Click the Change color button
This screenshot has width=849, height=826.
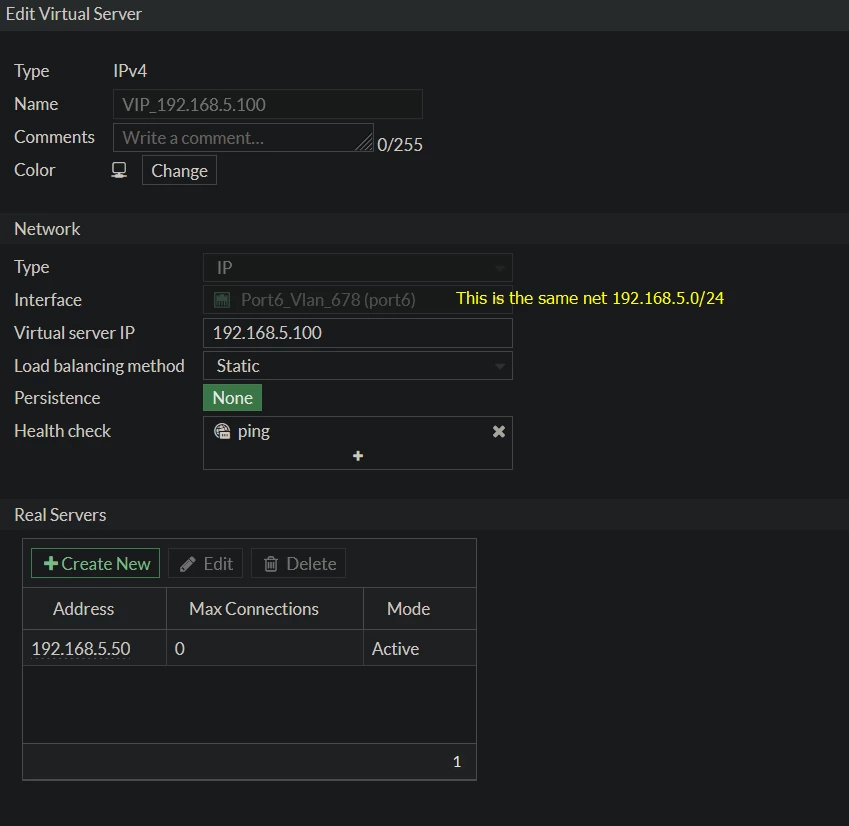pos(179,171)
